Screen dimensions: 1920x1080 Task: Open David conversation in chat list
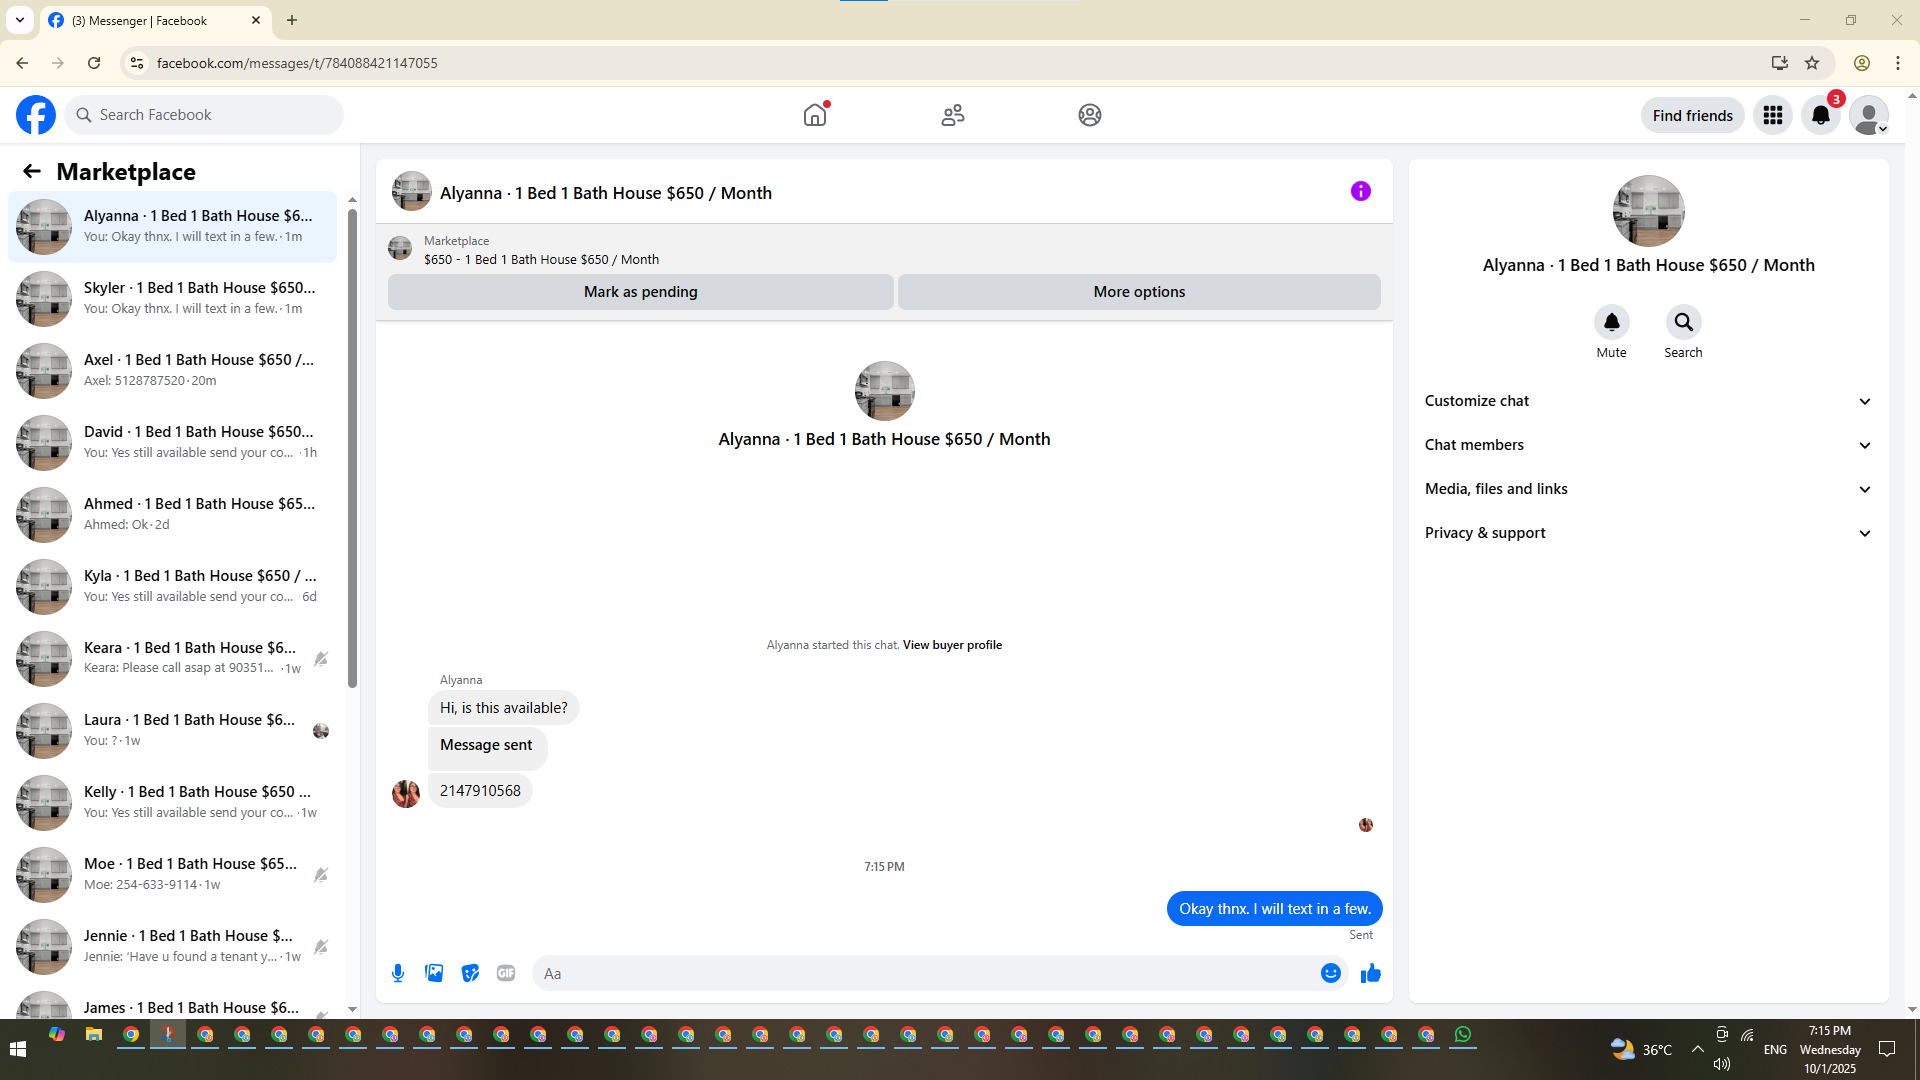point(173,443)
